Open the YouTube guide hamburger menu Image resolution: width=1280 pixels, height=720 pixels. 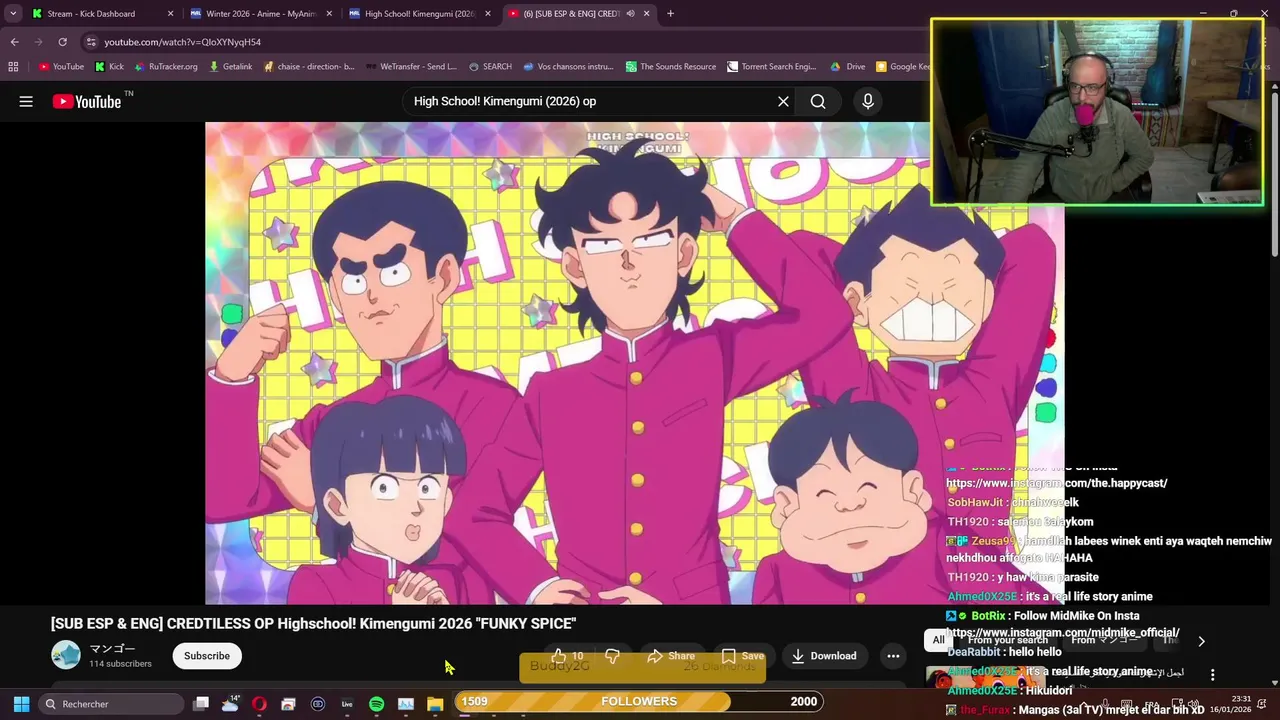26,101
